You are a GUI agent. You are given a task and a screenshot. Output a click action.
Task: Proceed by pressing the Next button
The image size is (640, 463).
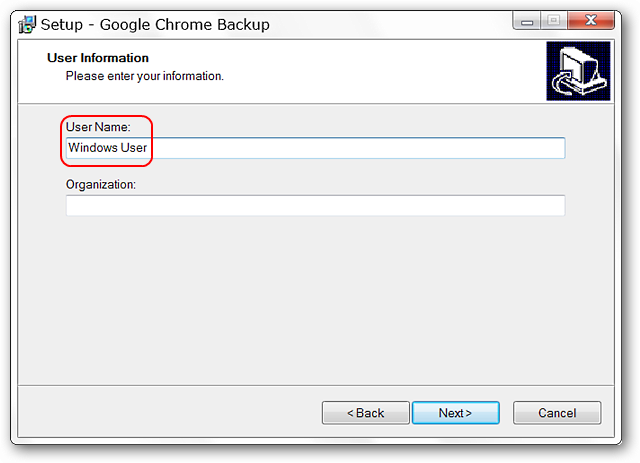point(455,413)
